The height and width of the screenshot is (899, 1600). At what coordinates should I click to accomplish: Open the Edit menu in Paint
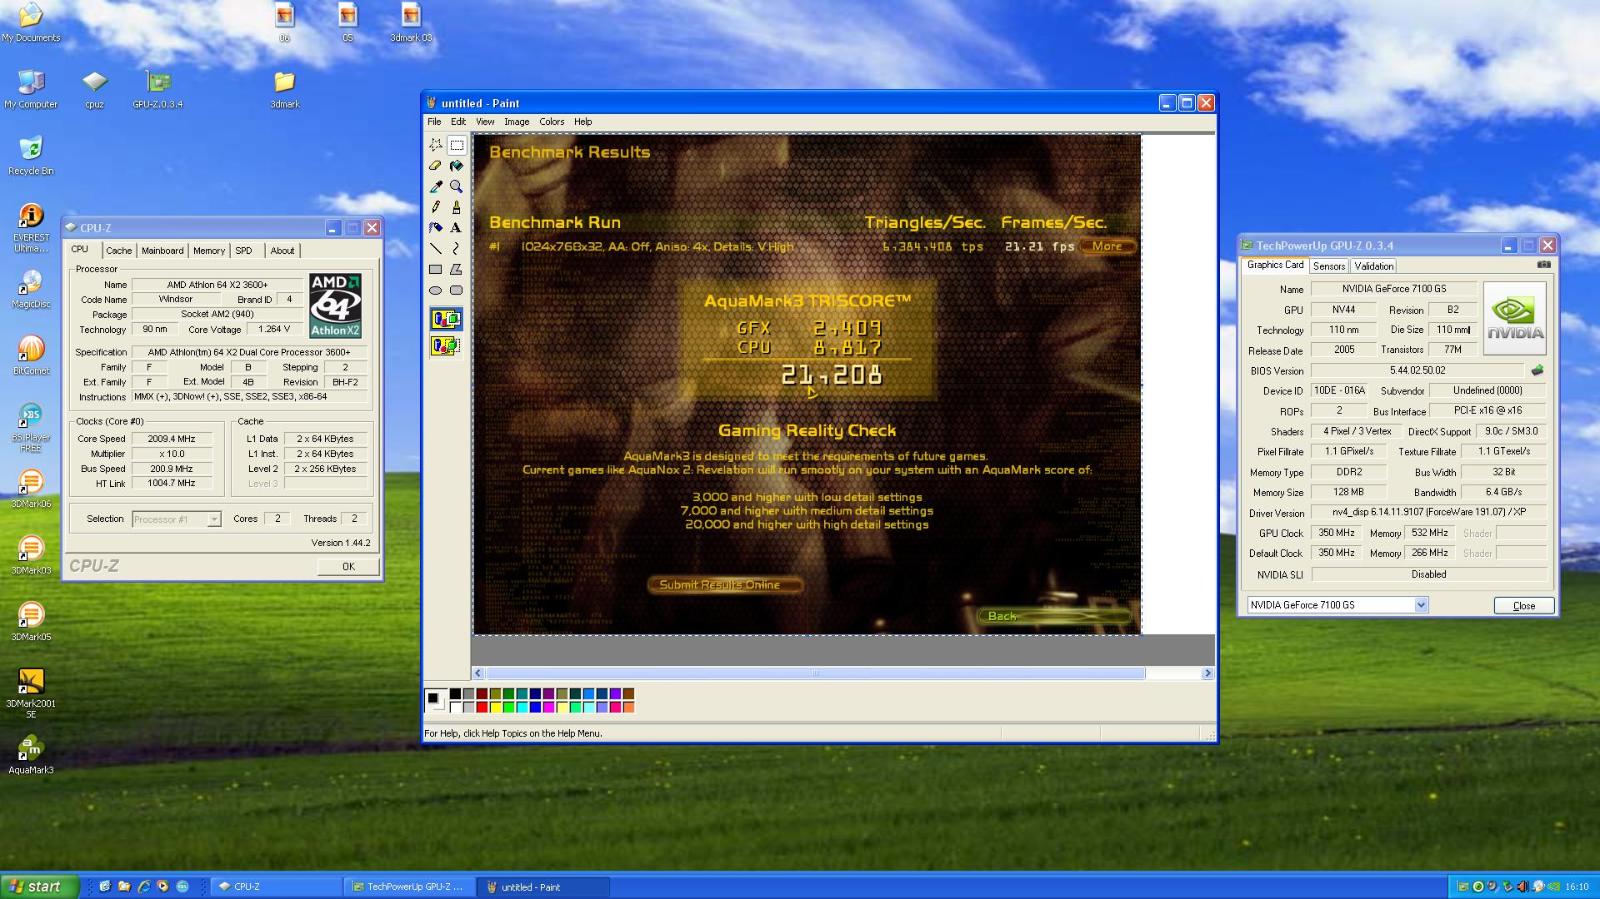click(x=458, y=122)
